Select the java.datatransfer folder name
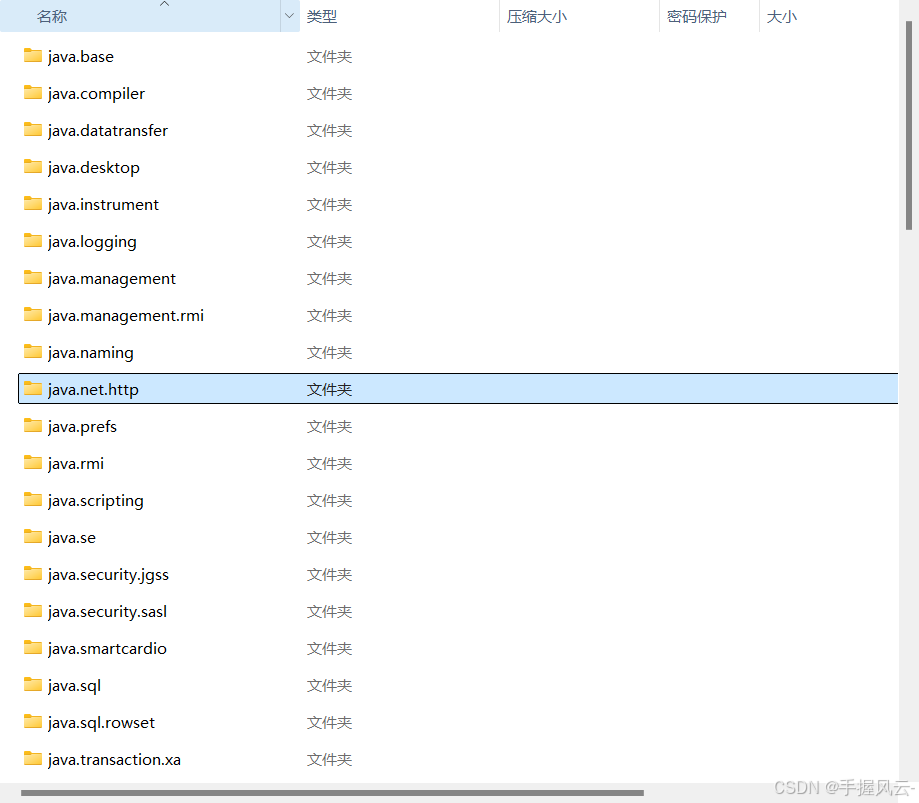 [x=108, y=130]
